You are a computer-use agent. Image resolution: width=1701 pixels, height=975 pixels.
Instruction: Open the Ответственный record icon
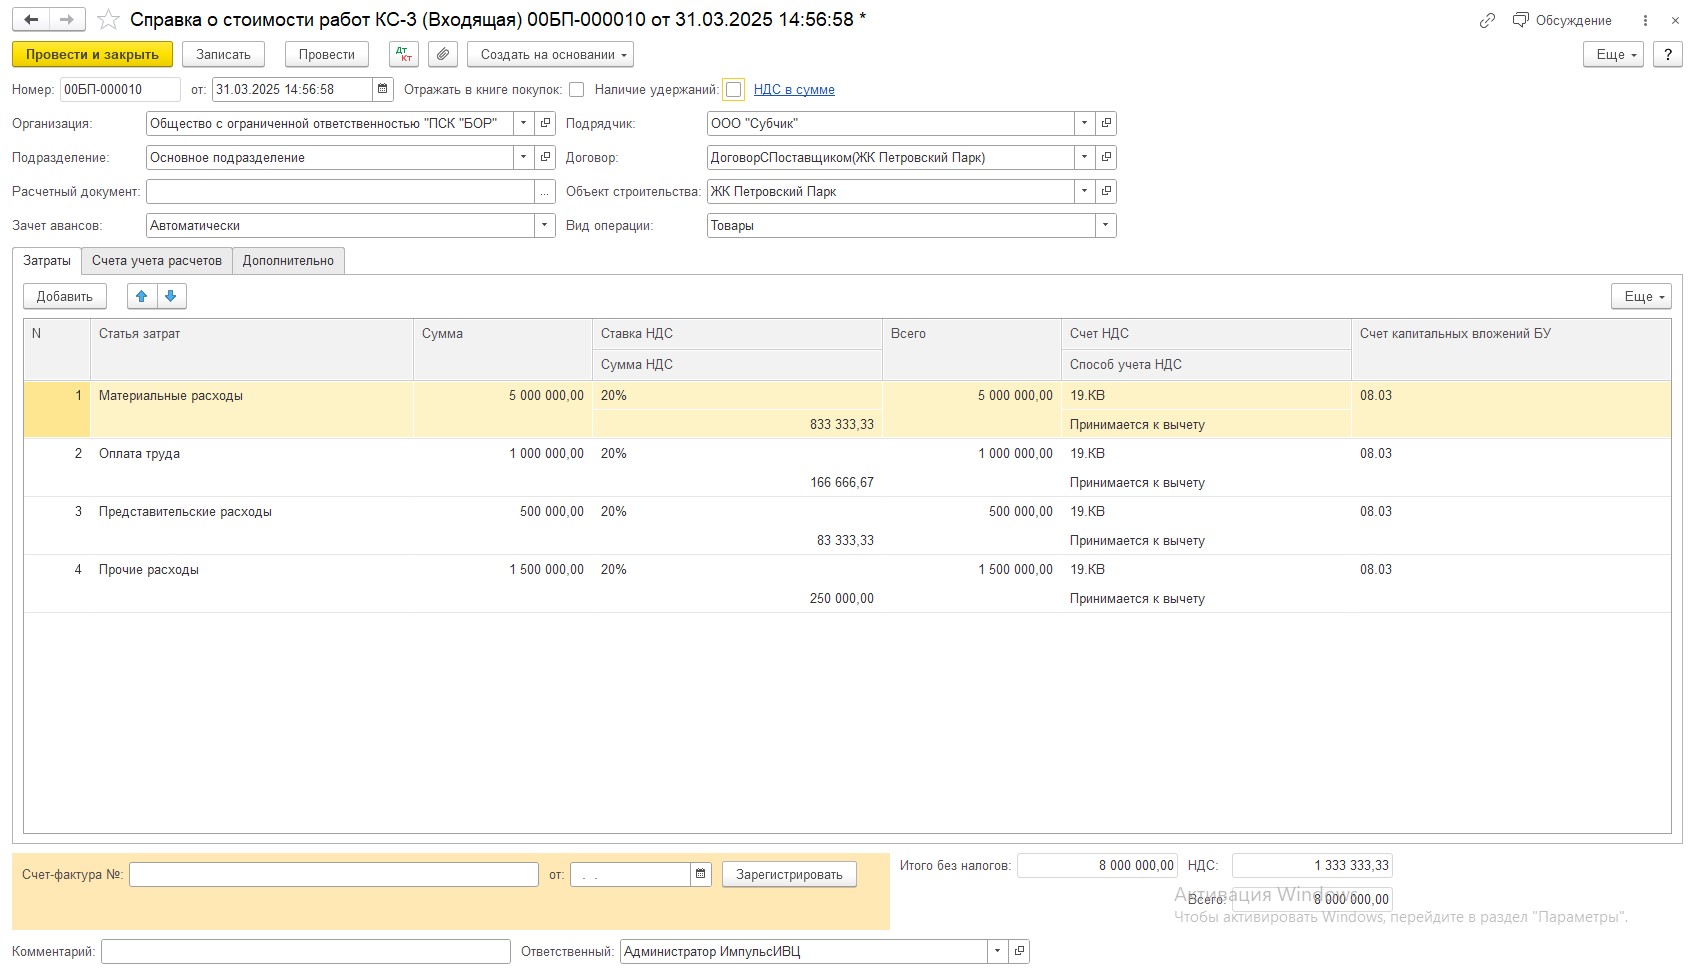pos(1019,951)
